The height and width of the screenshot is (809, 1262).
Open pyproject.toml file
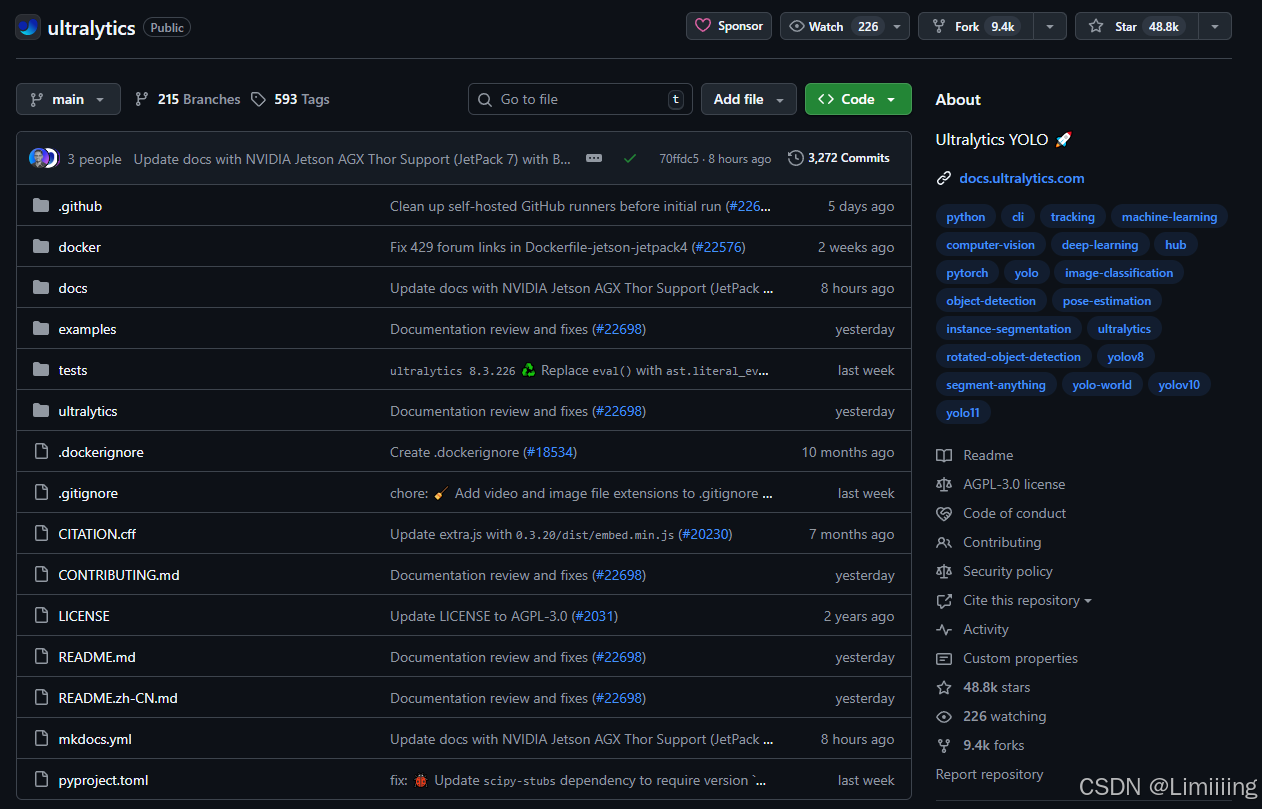[x=103, y=780]
